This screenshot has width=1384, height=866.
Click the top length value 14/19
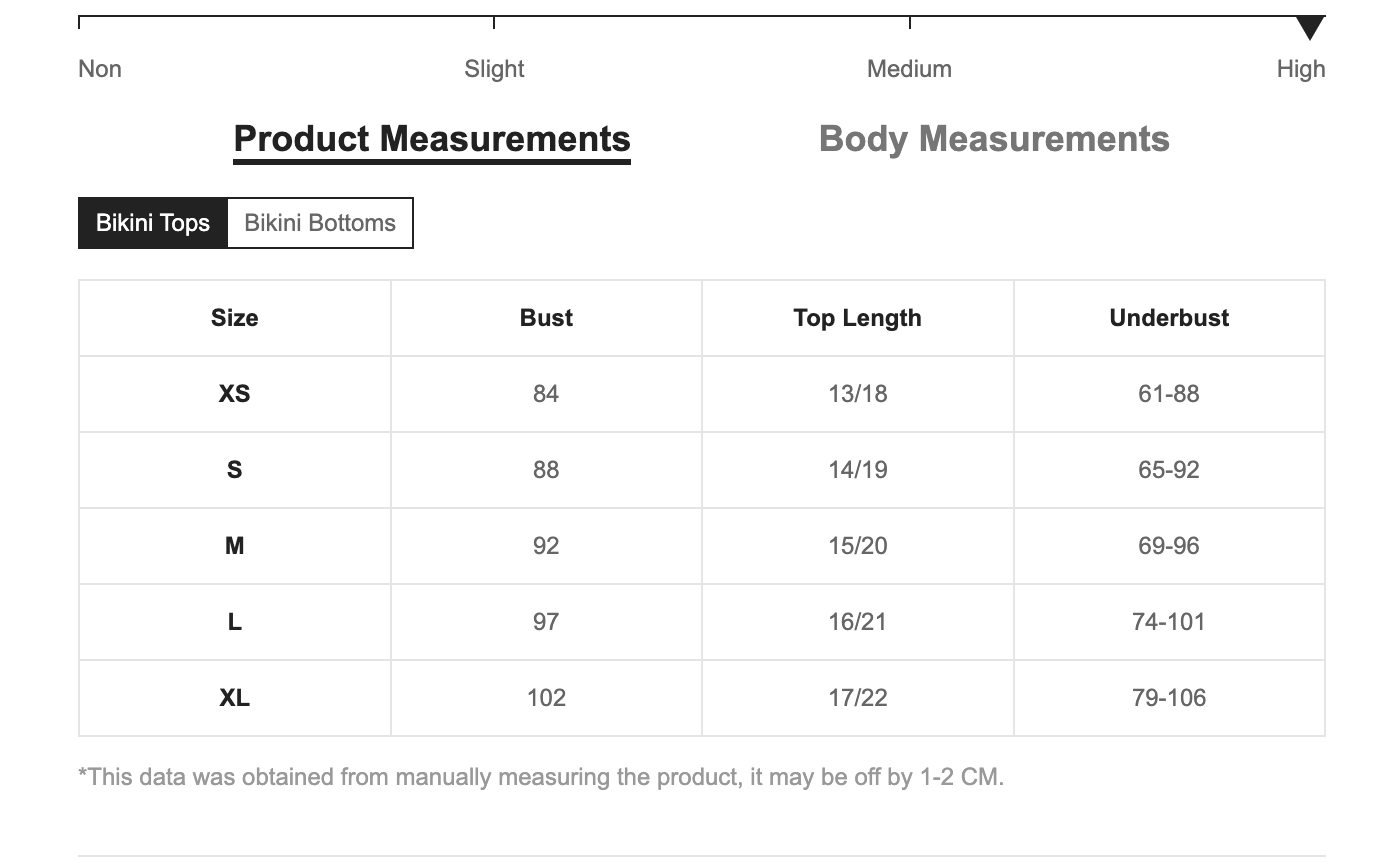(857, 470)
